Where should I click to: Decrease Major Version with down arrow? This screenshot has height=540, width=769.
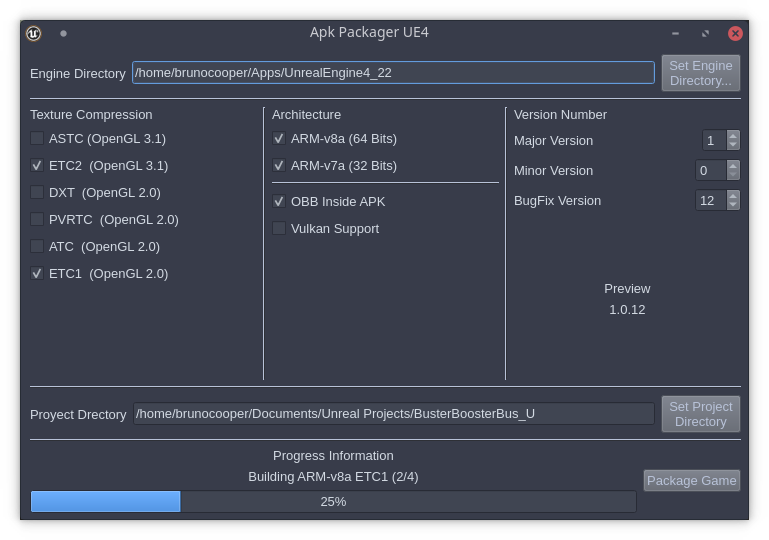tap(733, 145)
